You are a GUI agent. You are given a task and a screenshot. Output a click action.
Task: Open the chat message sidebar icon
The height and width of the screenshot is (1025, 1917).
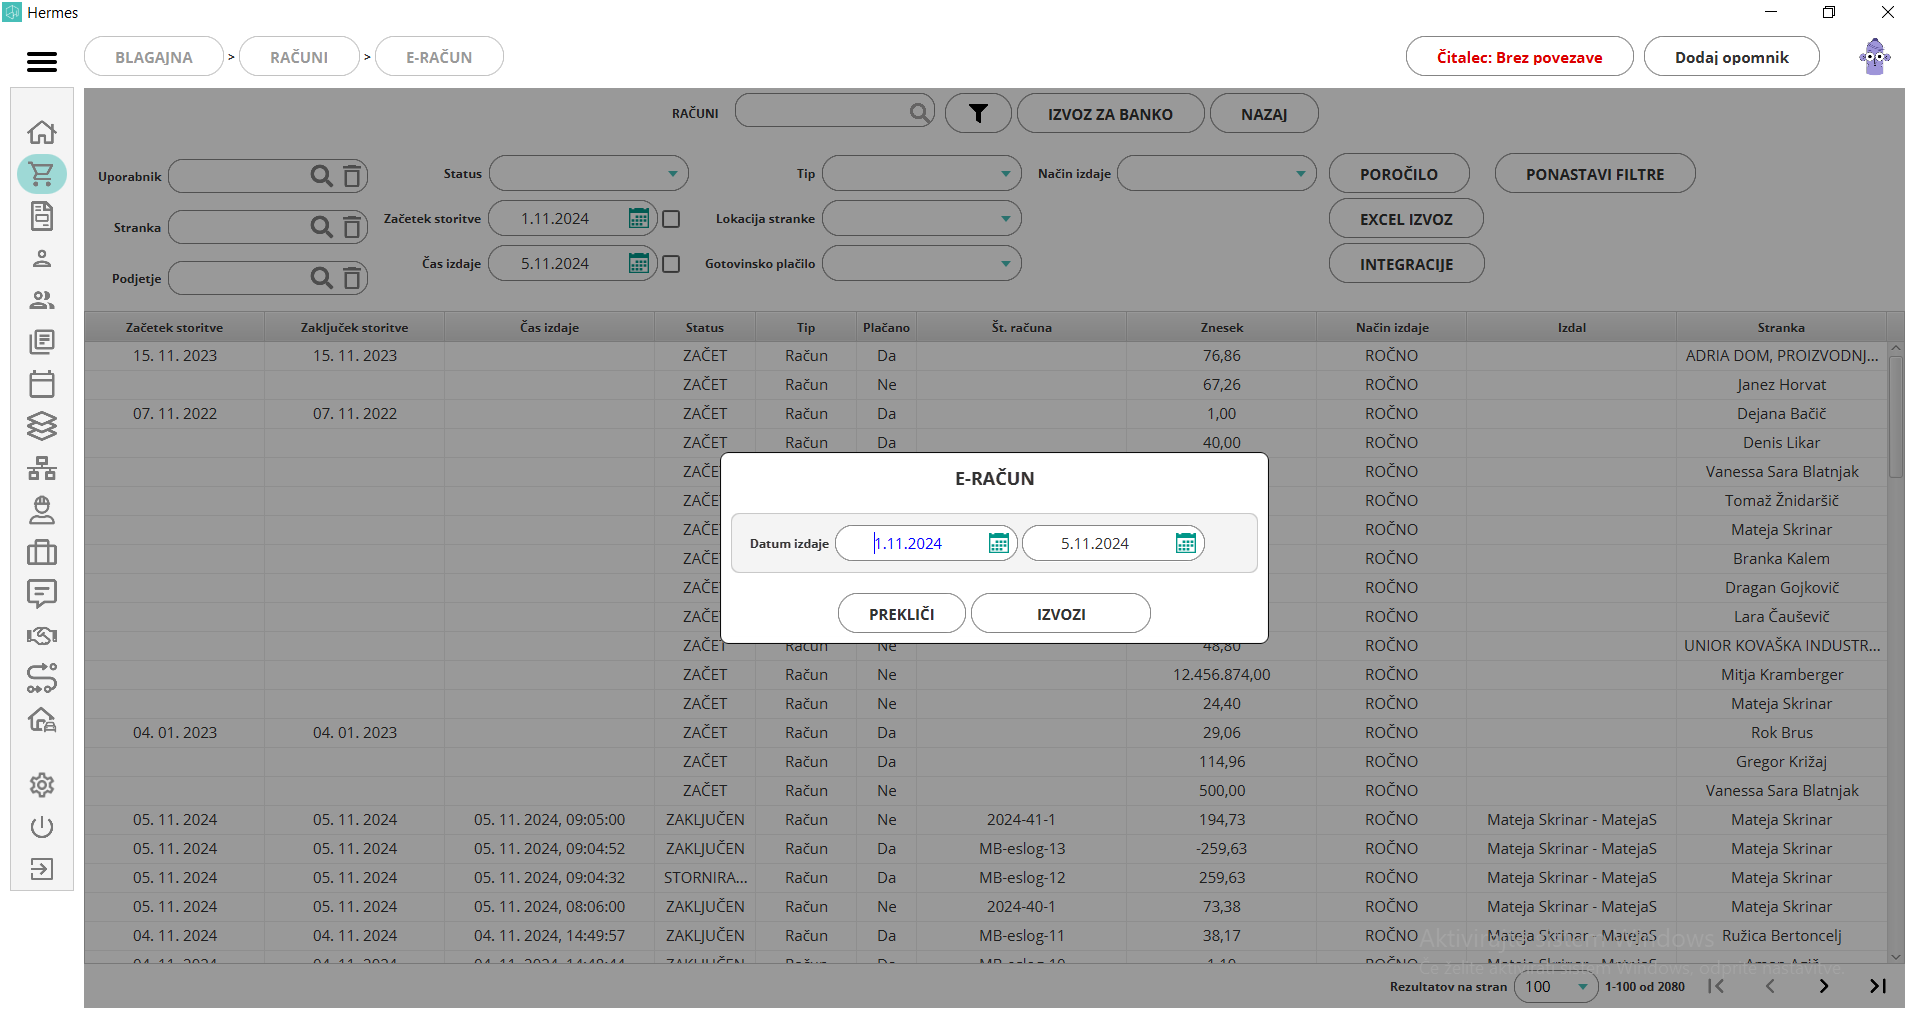[42, 594]
